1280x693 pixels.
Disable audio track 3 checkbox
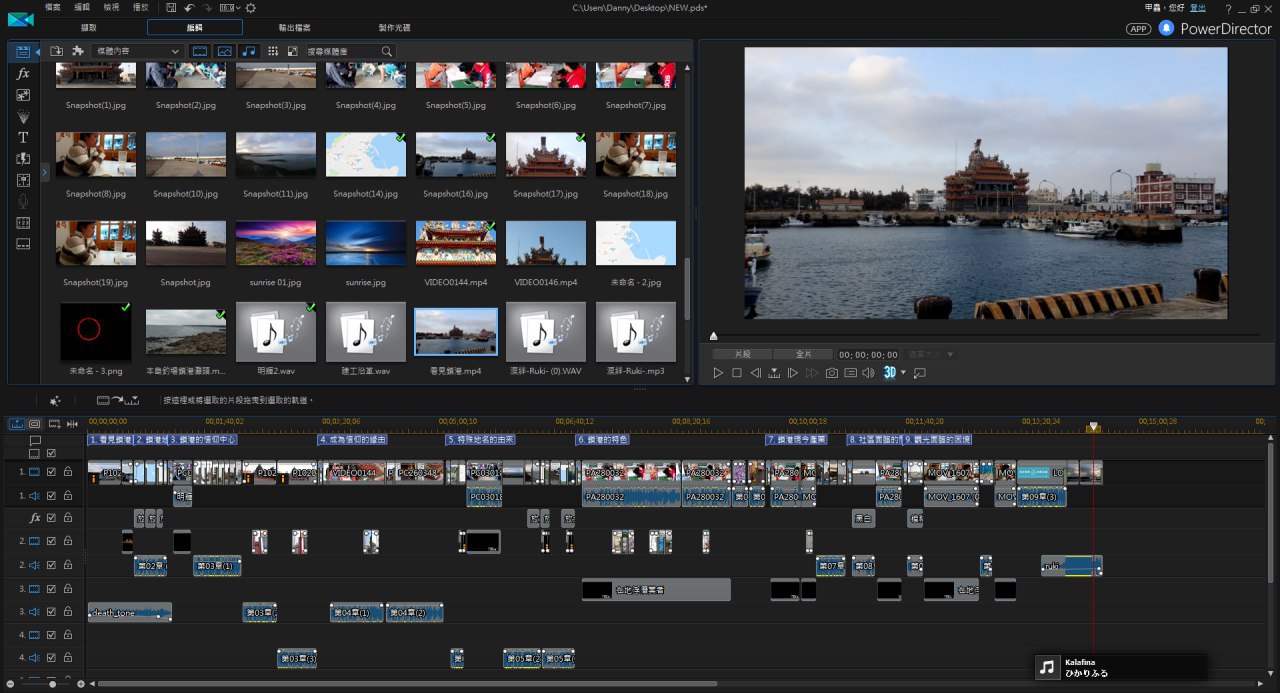52,611
